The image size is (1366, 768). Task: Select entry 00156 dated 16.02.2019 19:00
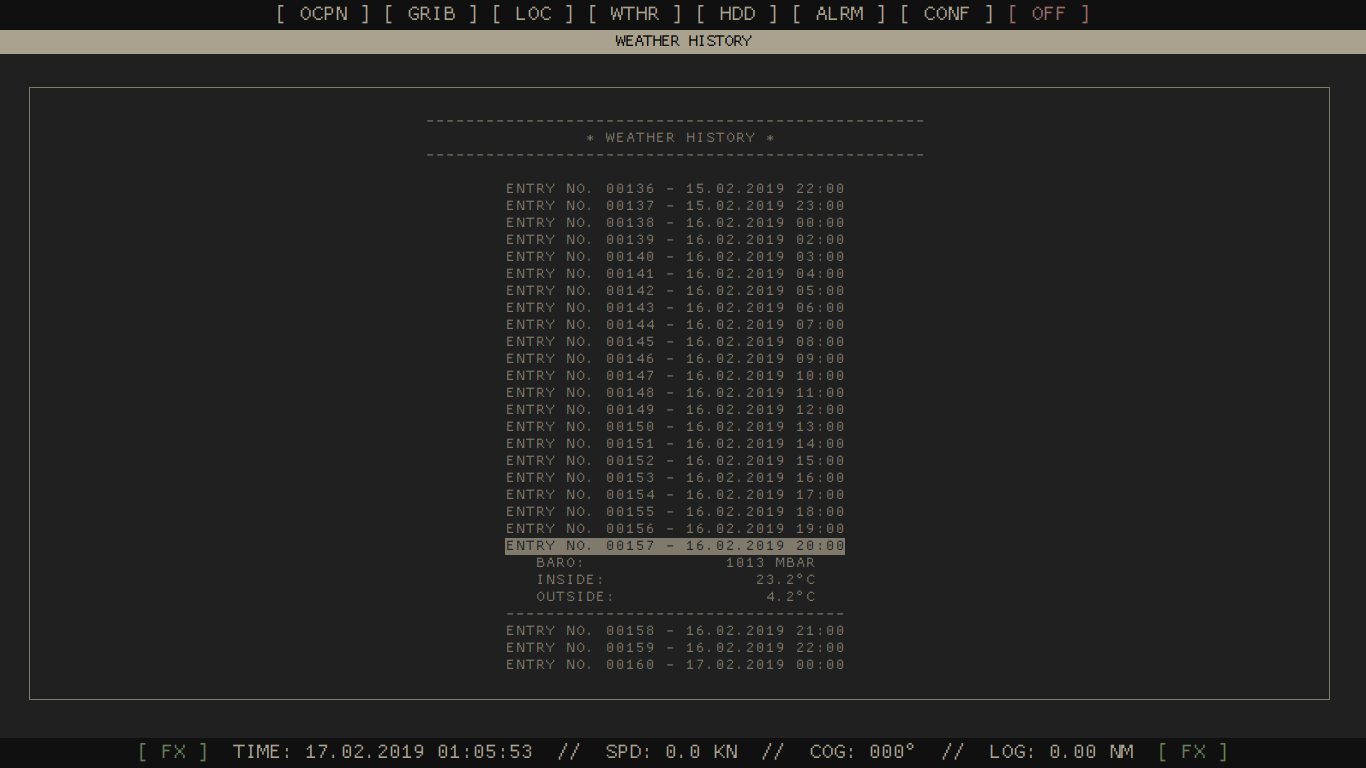point(675,529)
